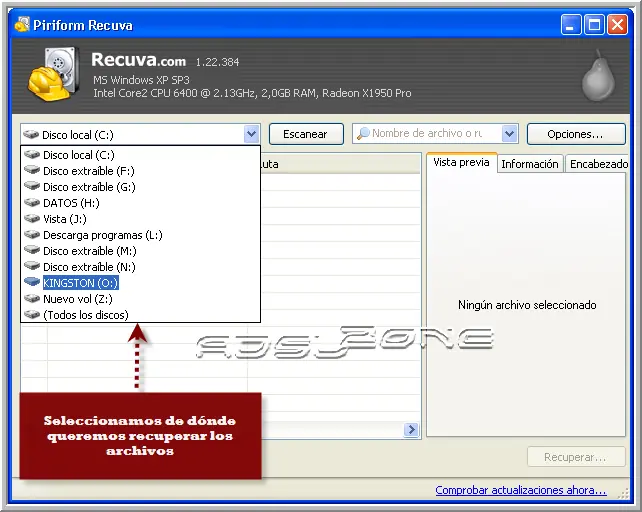The image size is (642, 512).
Task: Click the Piriform pear logo
Action: [x=598, y=75]
